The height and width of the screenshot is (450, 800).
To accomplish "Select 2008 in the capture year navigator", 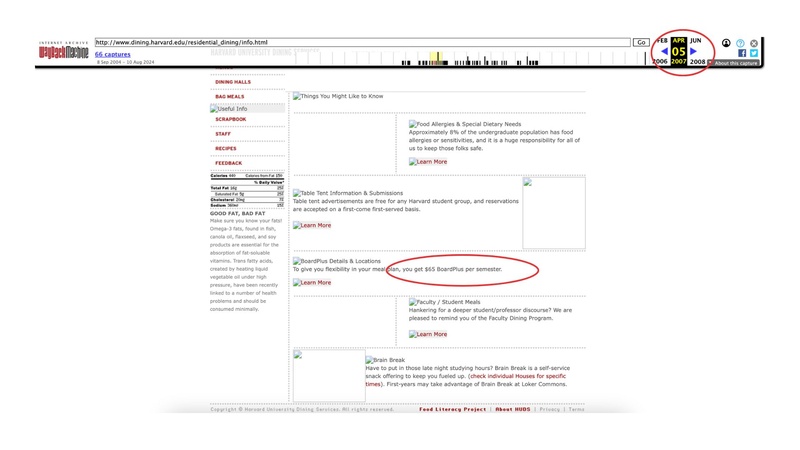I will (x=697, y=62).
